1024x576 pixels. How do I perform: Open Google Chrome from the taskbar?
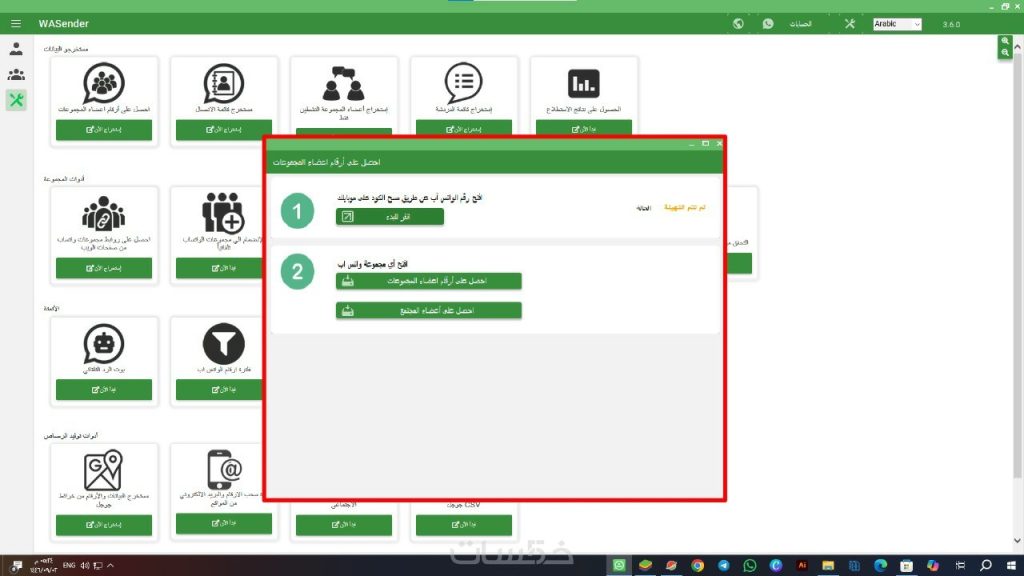697,566
